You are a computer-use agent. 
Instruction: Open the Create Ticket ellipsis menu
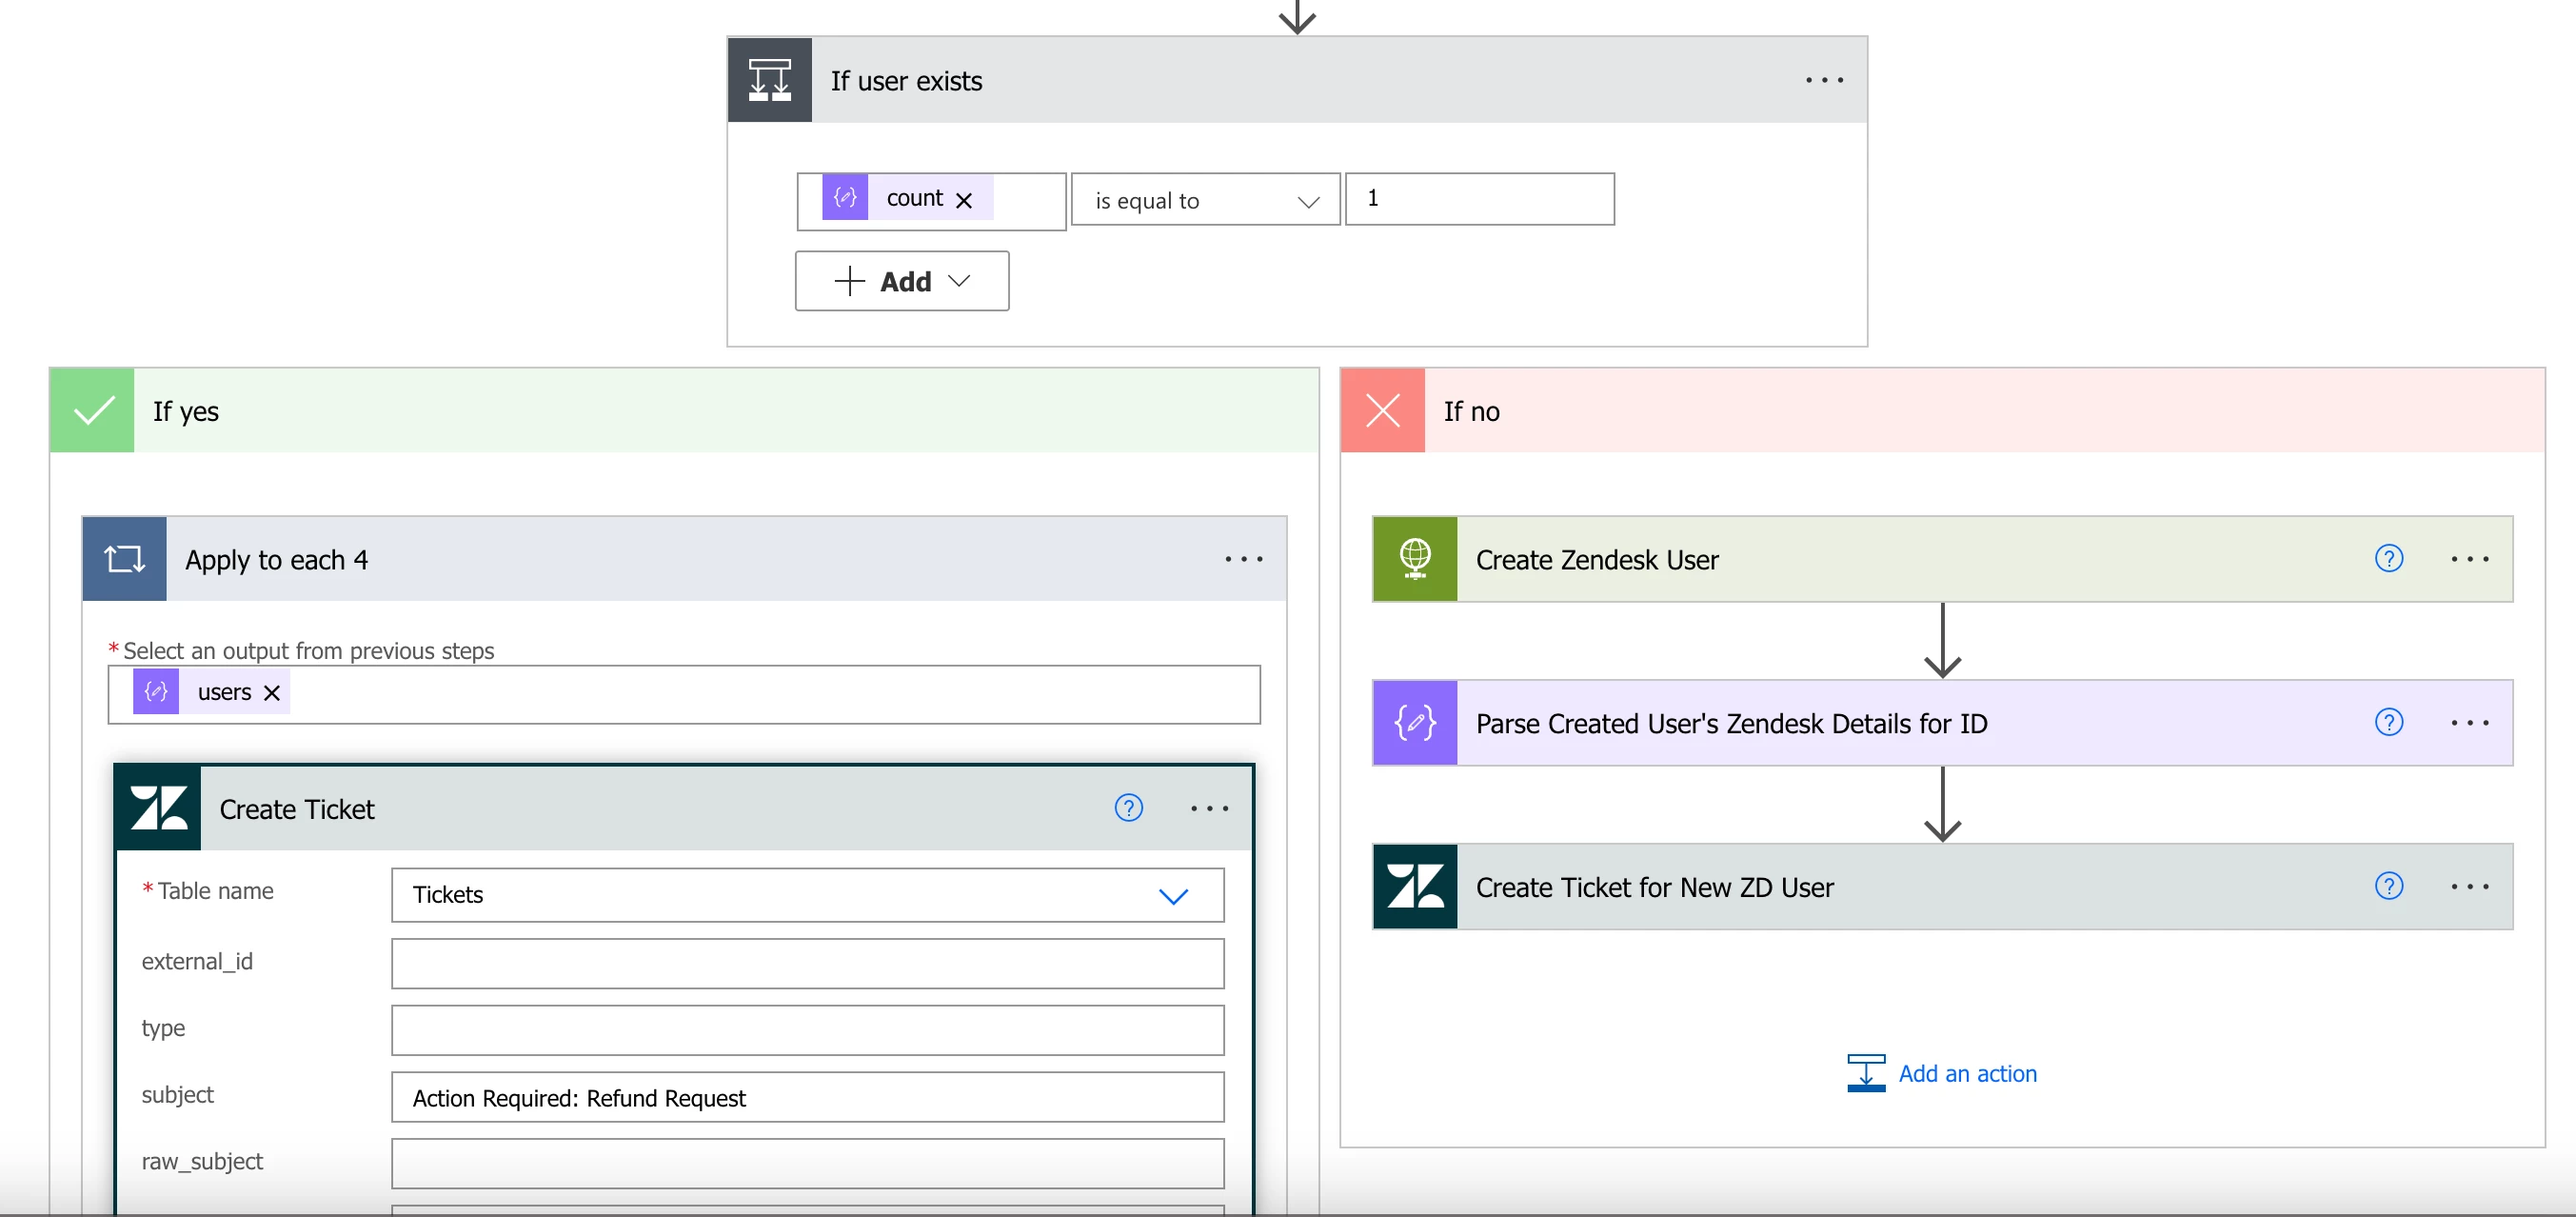coord(1209,808)
